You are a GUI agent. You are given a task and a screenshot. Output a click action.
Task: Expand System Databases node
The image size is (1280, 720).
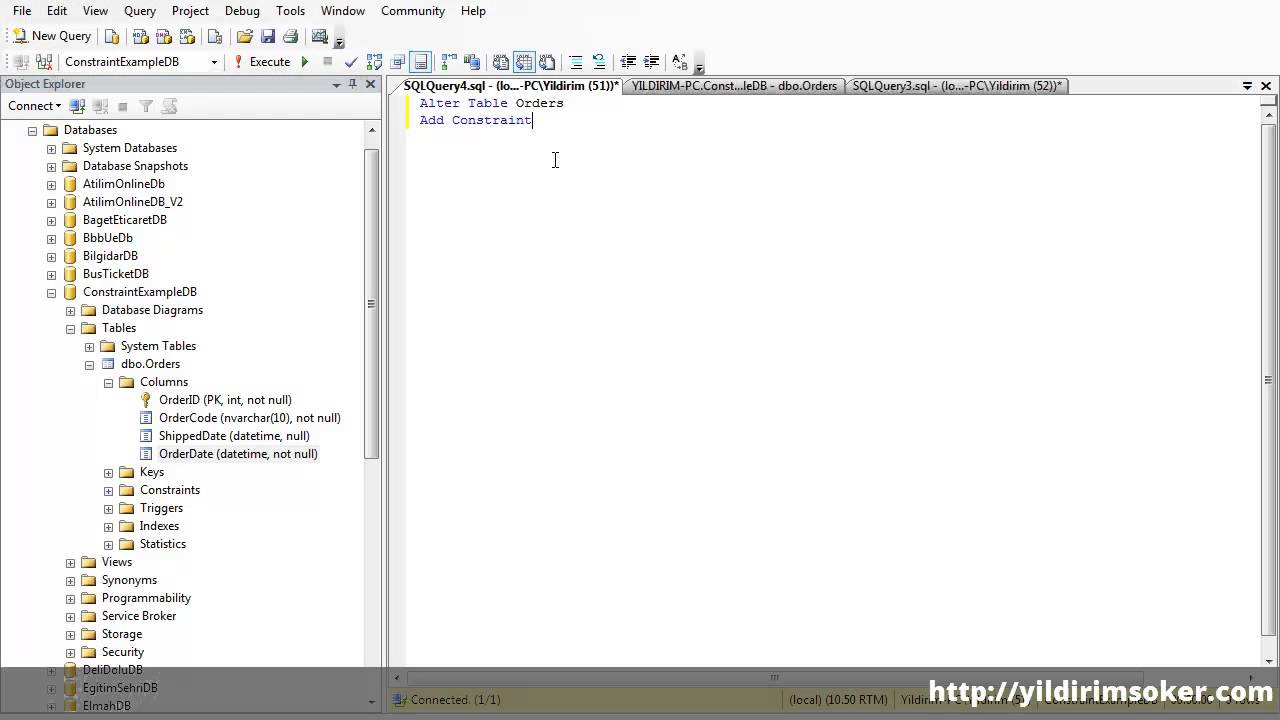51,149
